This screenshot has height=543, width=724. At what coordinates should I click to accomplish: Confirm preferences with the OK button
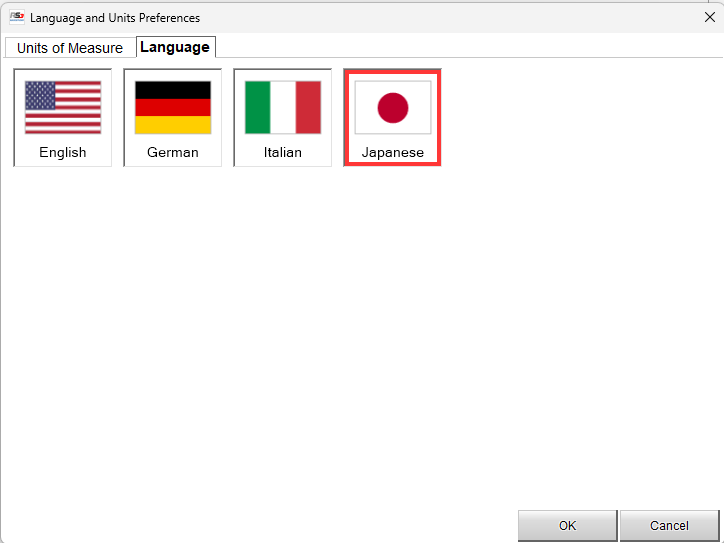(x=567, y=525)
